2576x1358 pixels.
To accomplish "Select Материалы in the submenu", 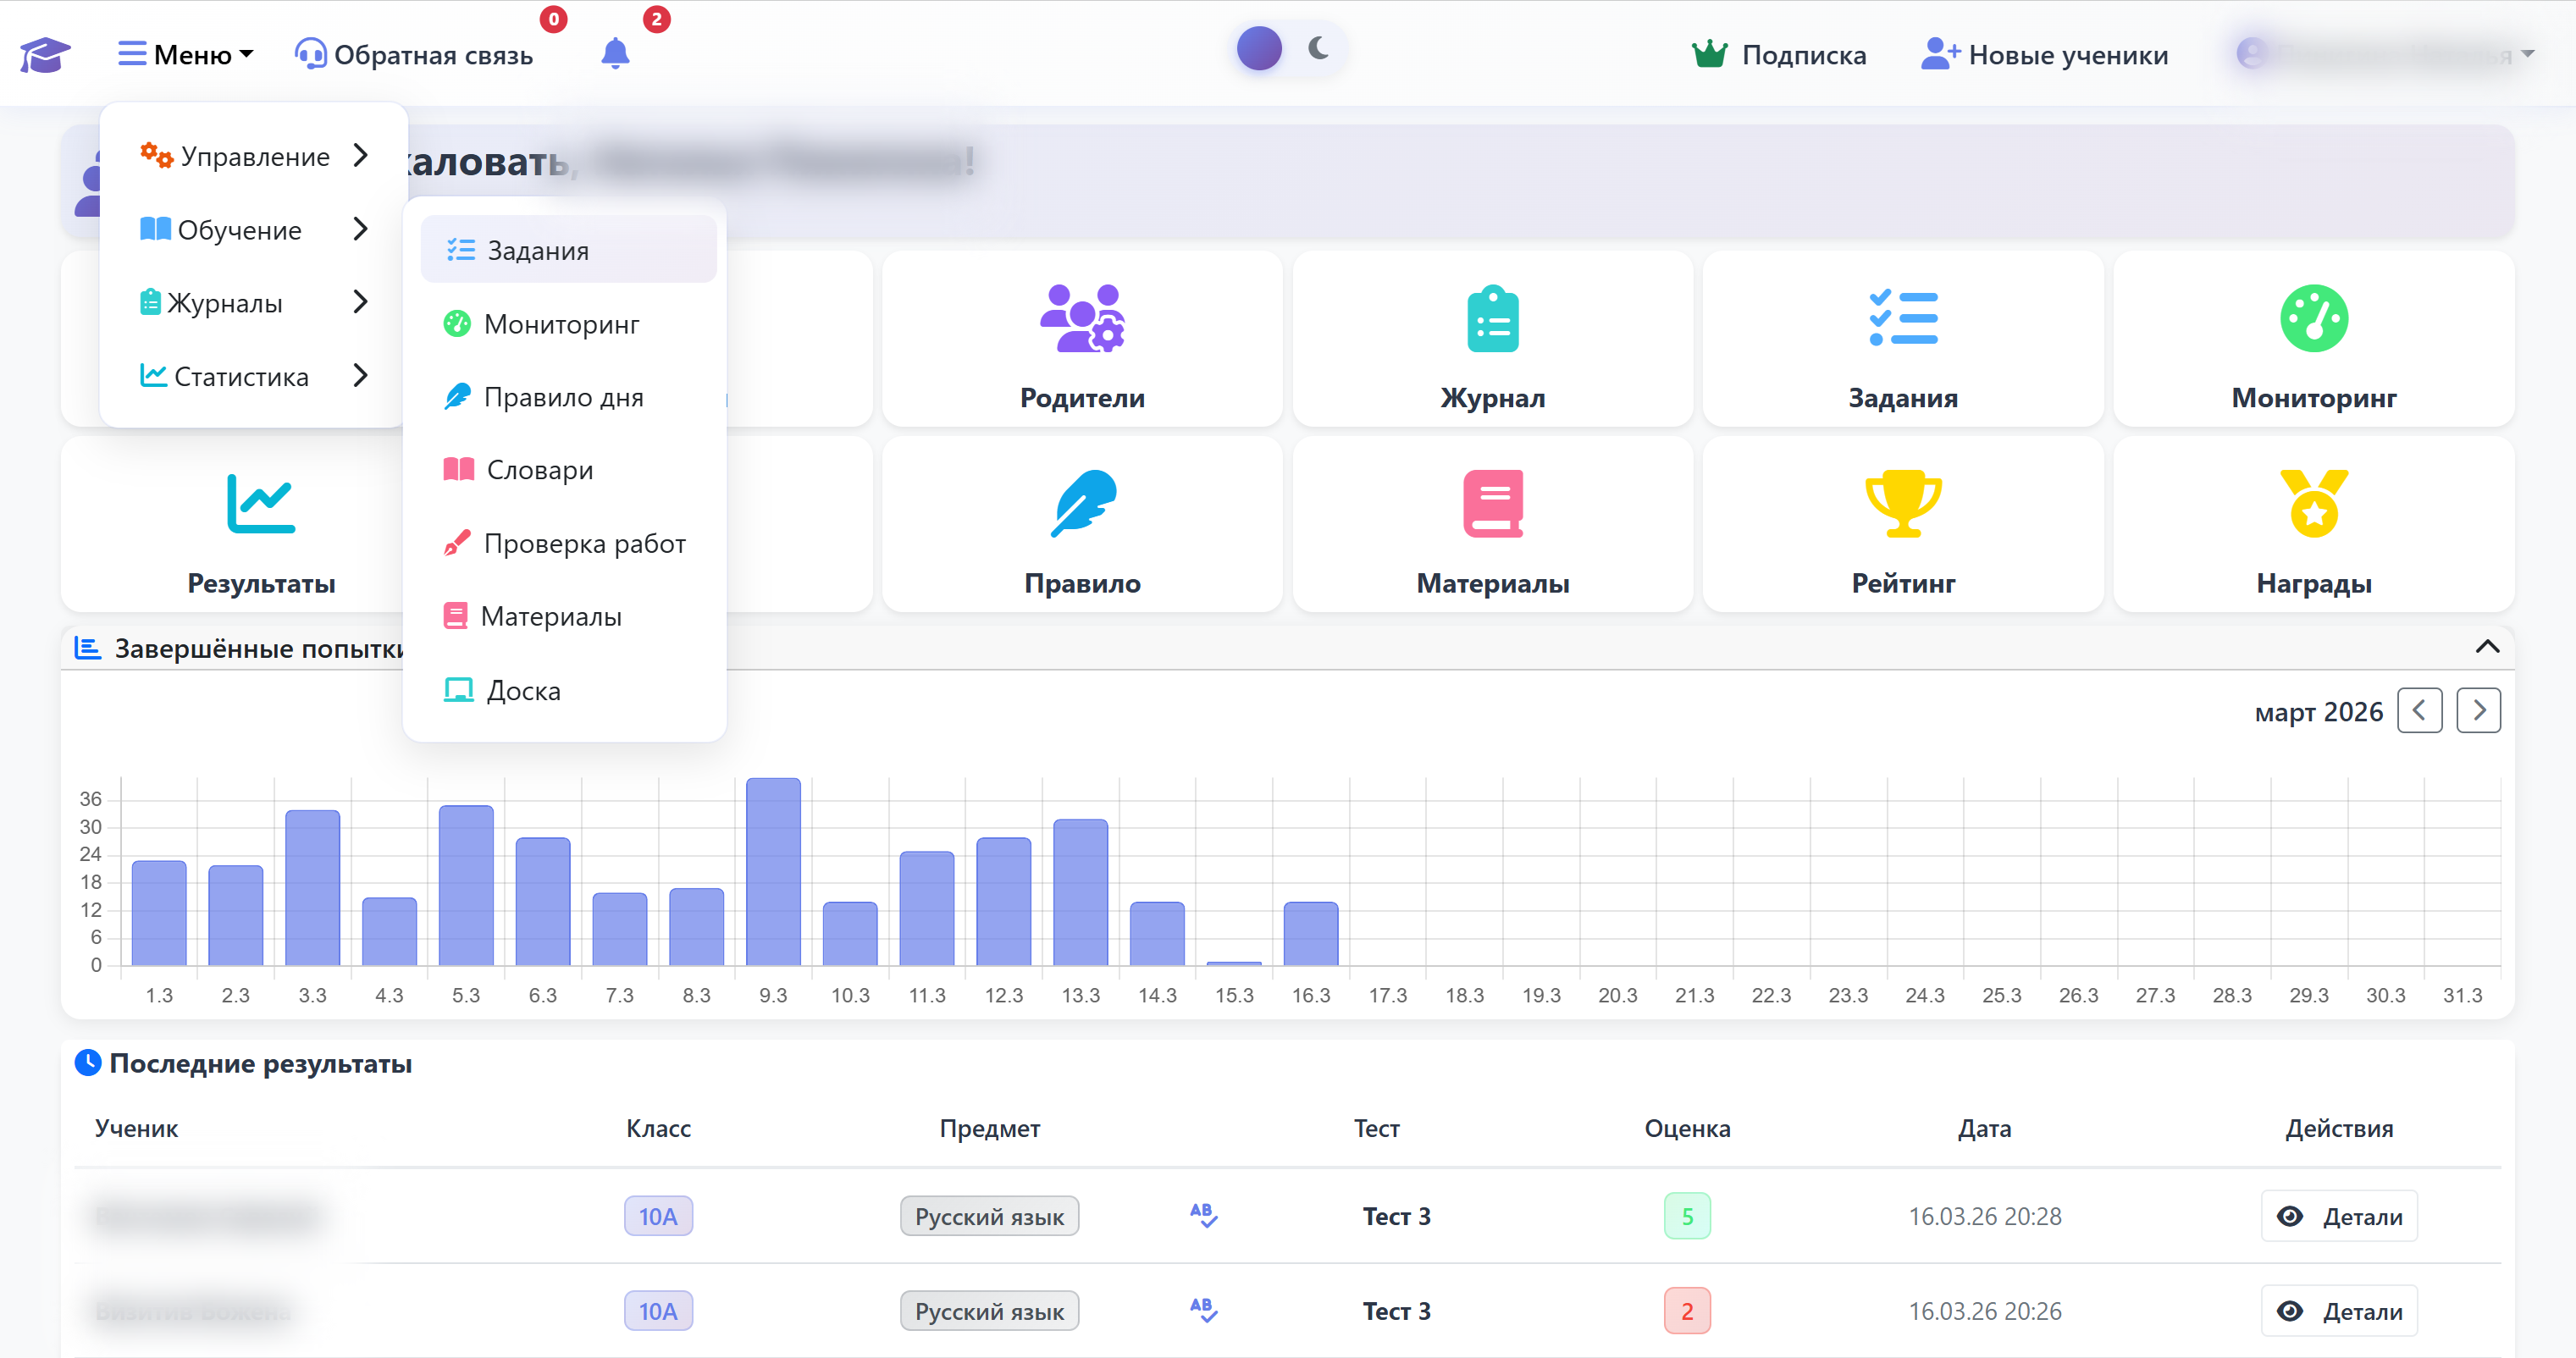I will [x=568, y=616].
